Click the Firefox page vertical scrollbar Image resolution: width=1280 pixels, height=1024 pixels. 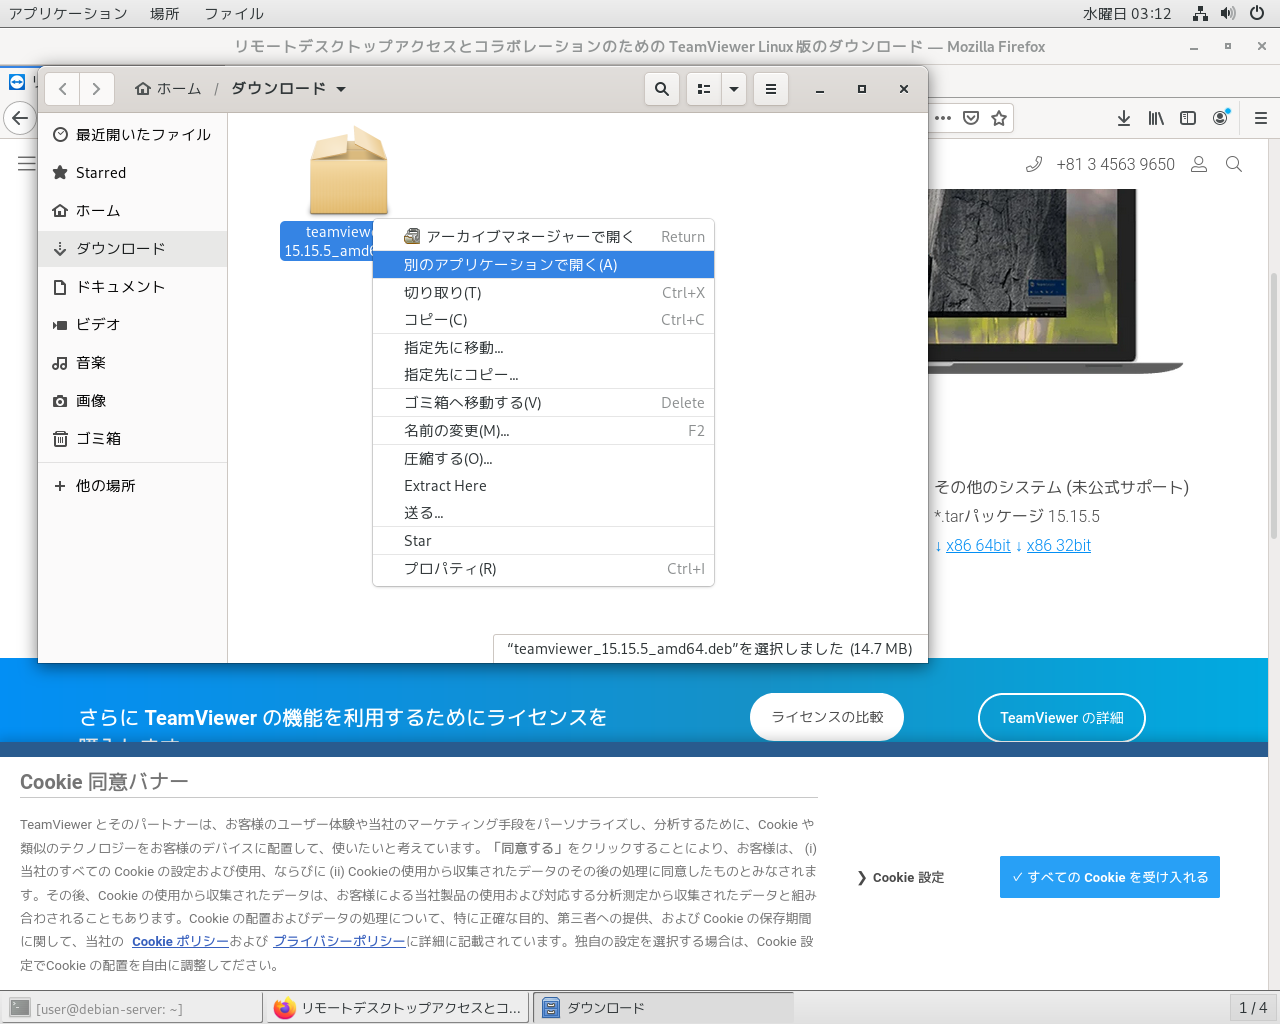tap(1273, 400)
